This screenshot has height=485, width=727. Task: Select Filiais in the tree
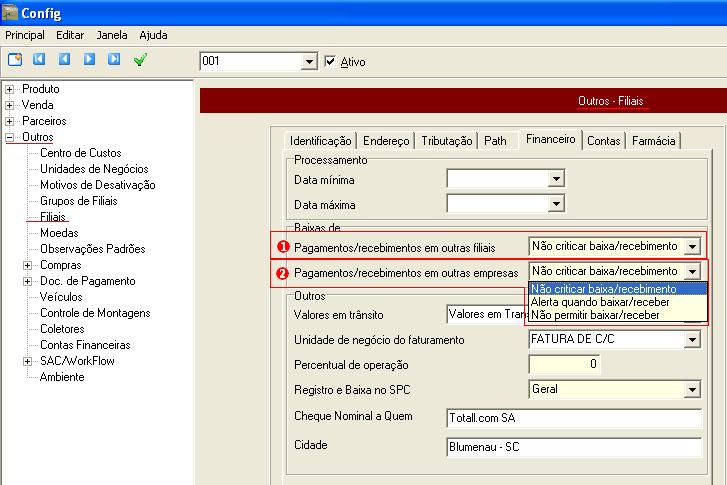click(53, 217)
